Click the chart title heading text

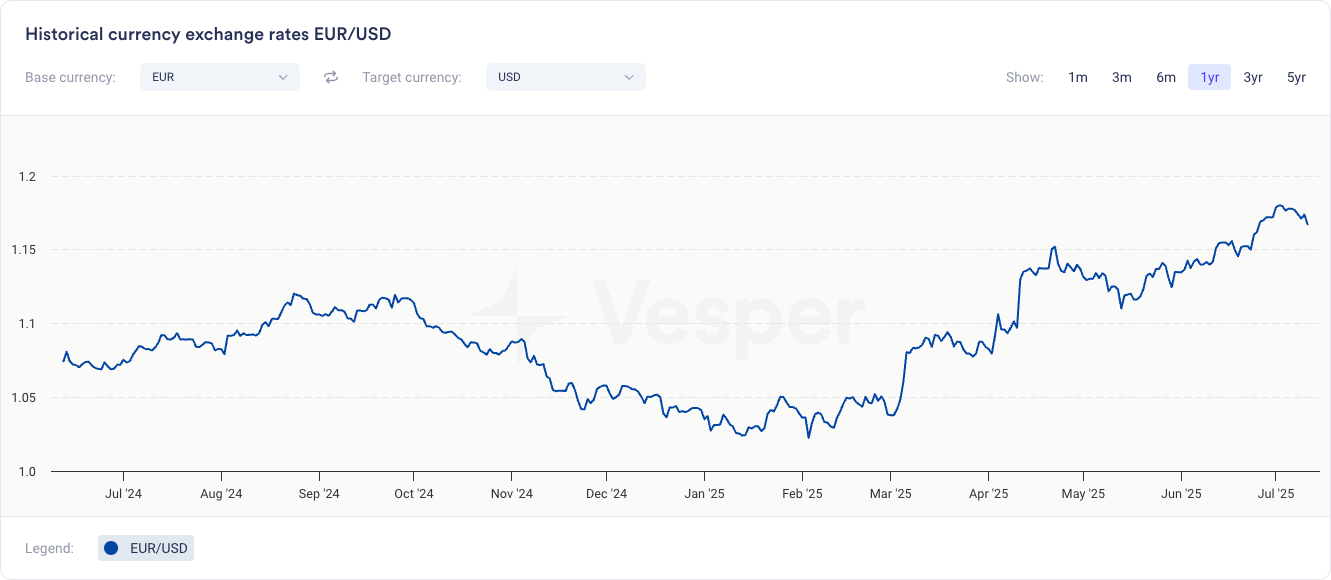(x=208, y=34)
